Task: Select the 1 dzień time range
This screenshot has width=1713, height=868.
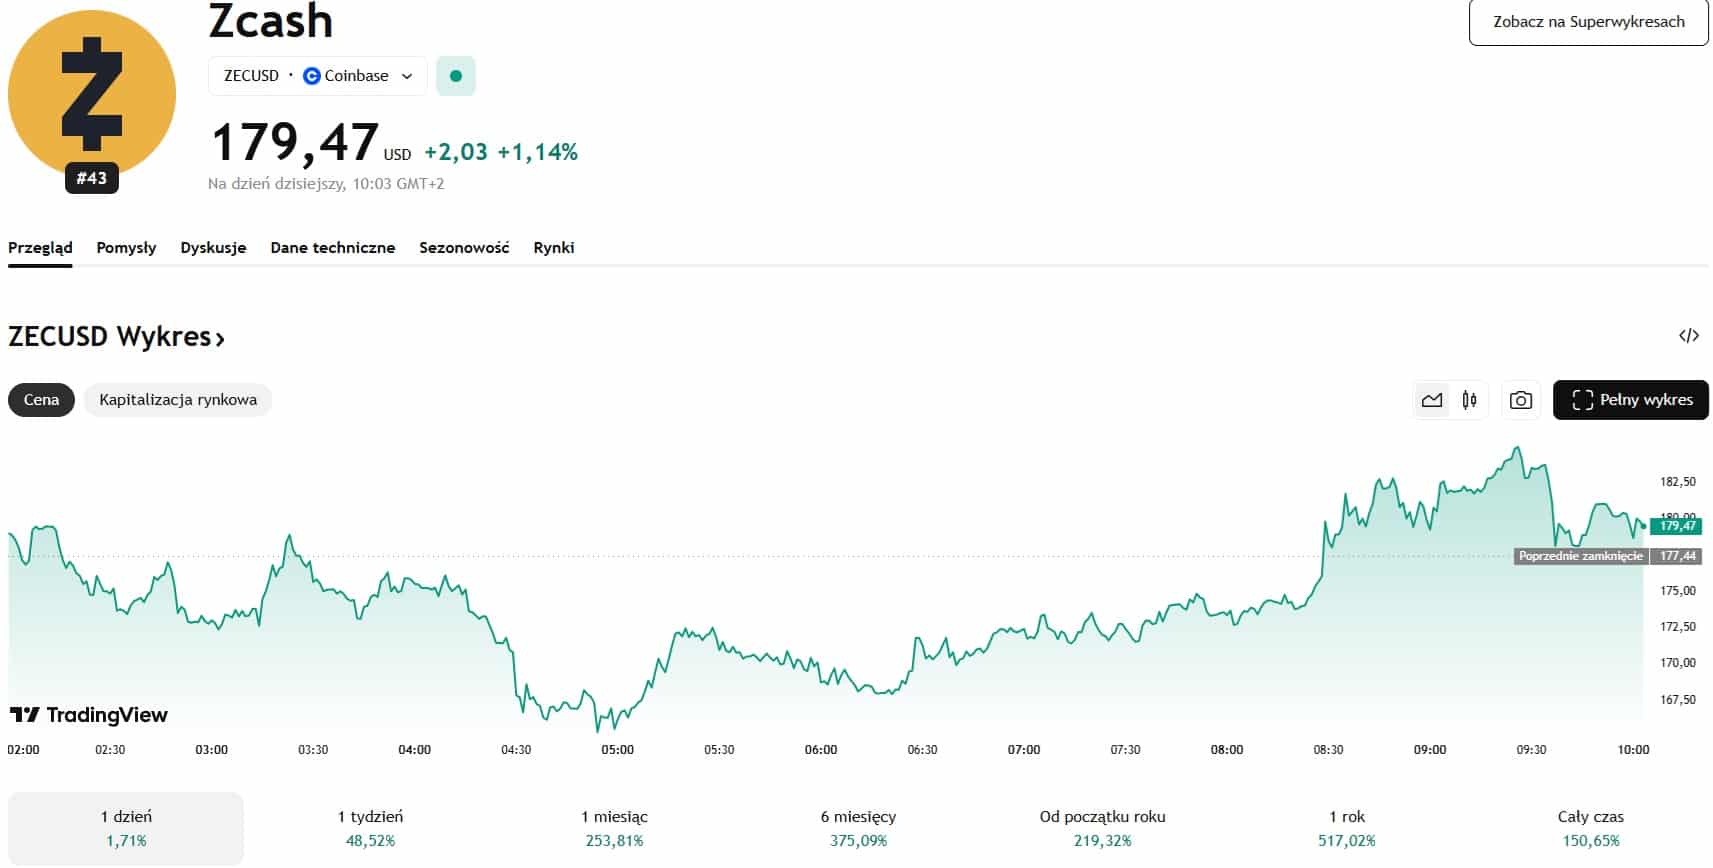Action: coord(126,828)
